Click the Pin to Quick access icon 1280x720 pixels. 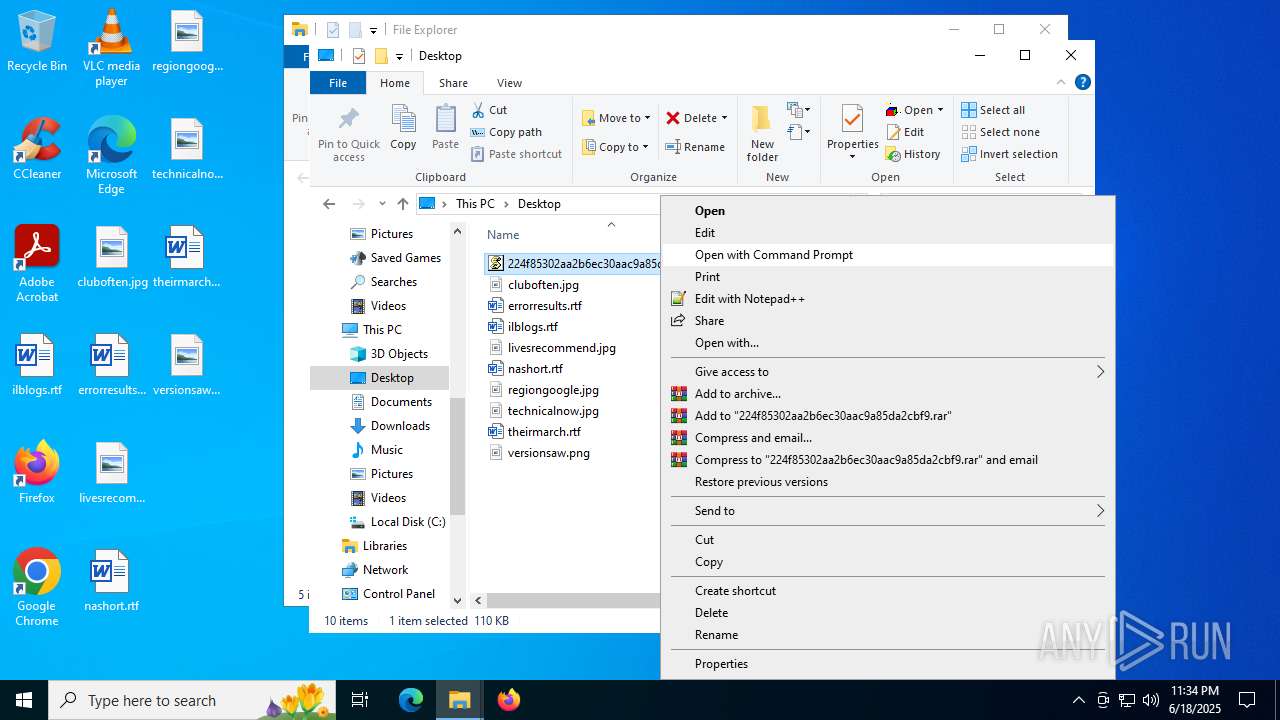(x=348, y=121)
